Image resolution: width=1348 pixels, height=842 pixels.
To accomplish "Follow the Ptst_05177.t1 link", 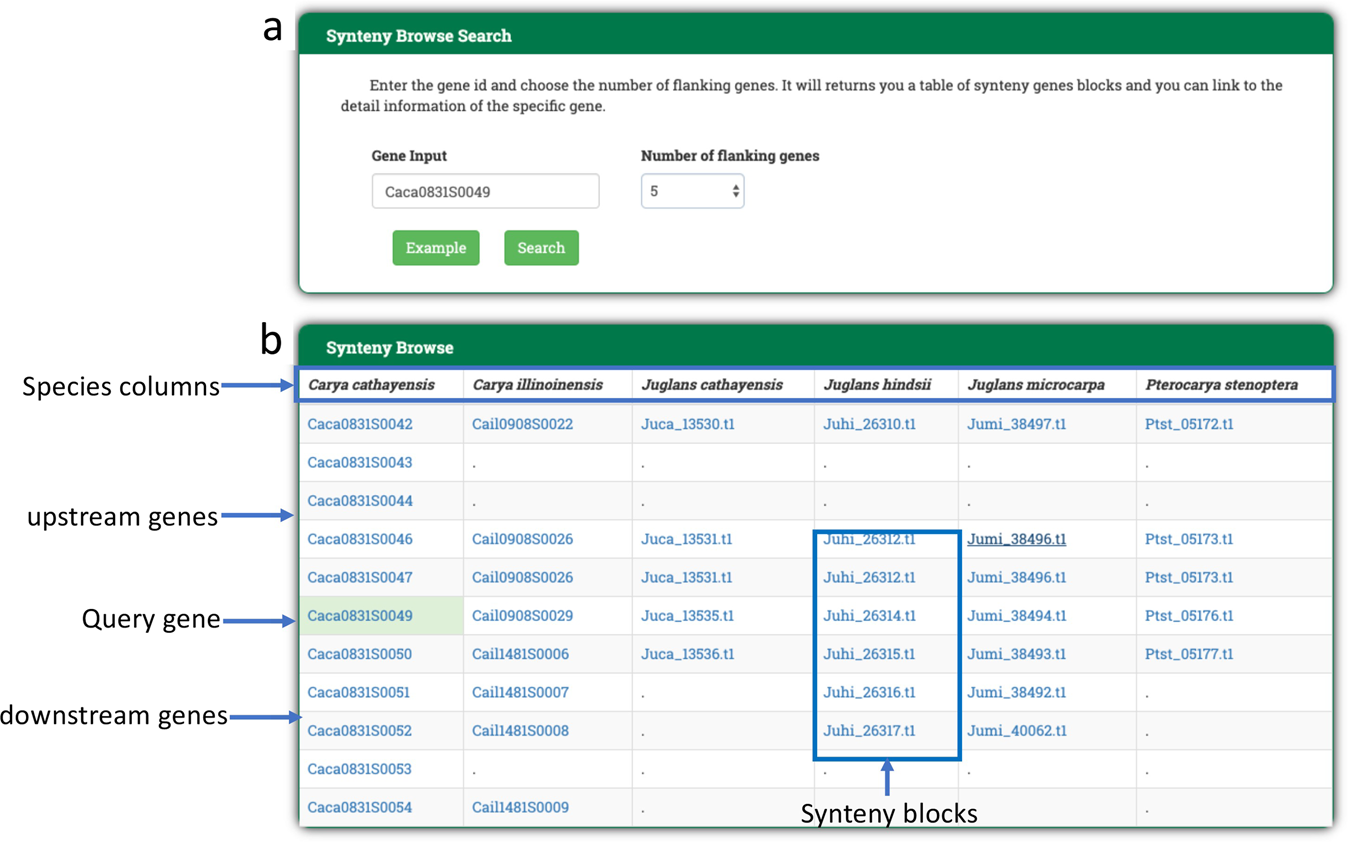I will [x=1189, y=654].
